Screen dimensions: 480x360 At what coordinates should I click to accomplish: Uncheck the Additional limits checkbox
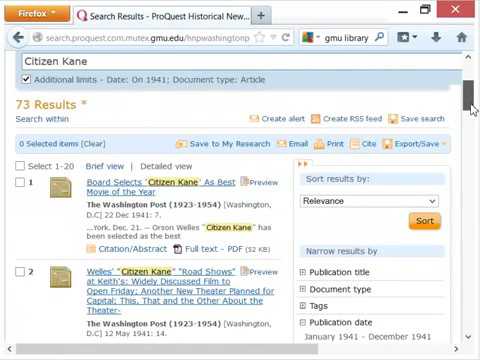[x=26, y=79]
